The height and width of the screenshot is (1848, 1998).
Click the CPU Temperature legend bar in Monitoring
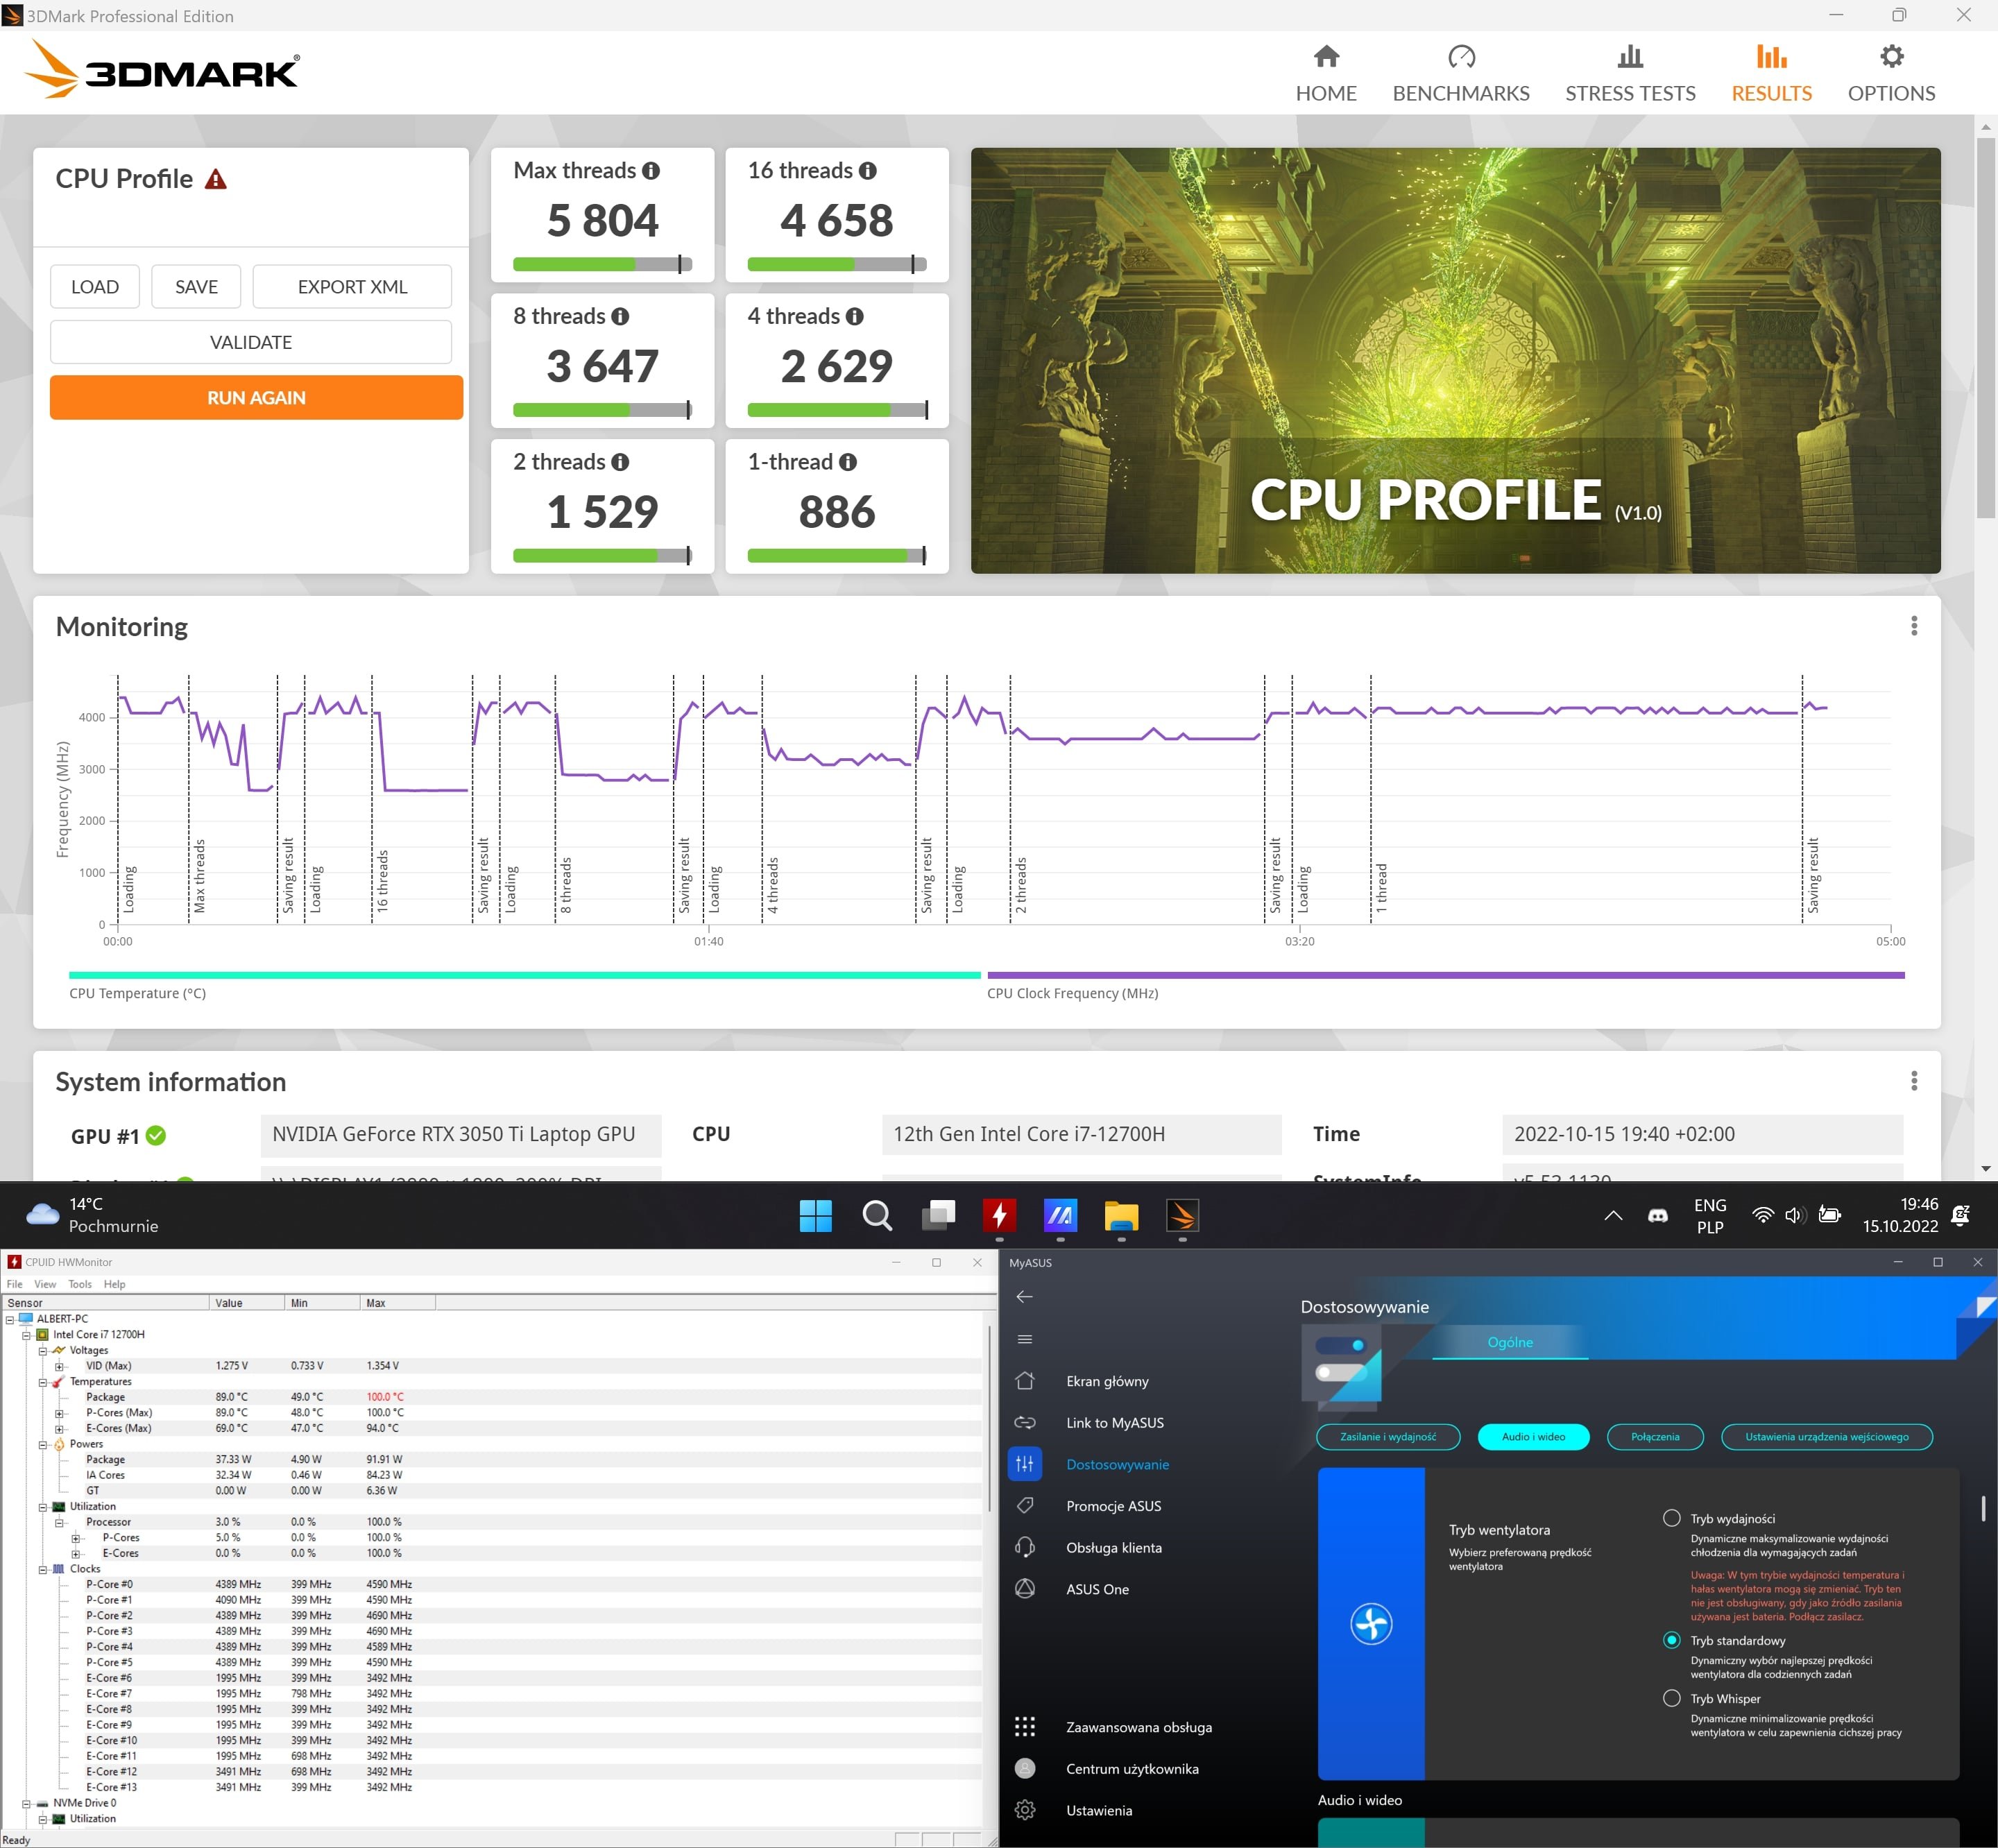click(x=525, y=975)
